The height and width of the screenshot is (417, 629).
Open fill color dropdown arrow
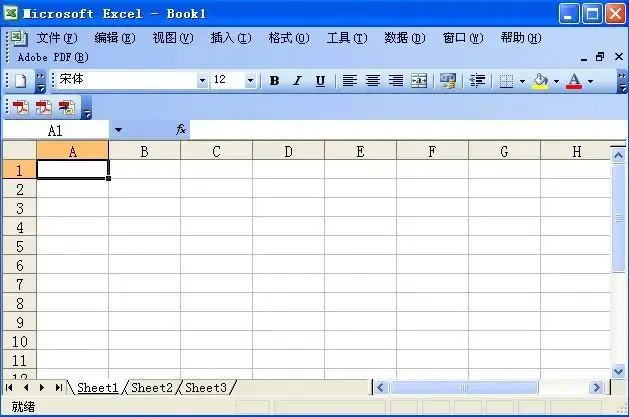point(556,81)
